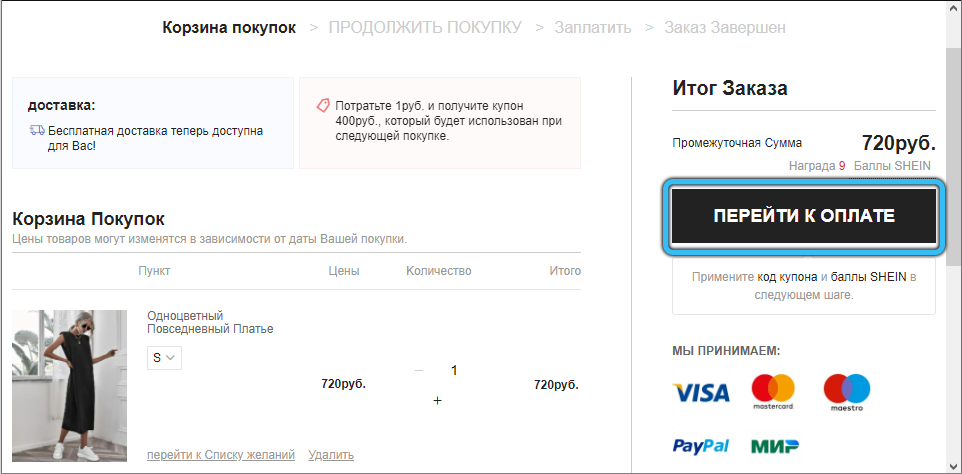
Task: Click the 720руб. value under Итого column
Action: (x=556, y=385)
